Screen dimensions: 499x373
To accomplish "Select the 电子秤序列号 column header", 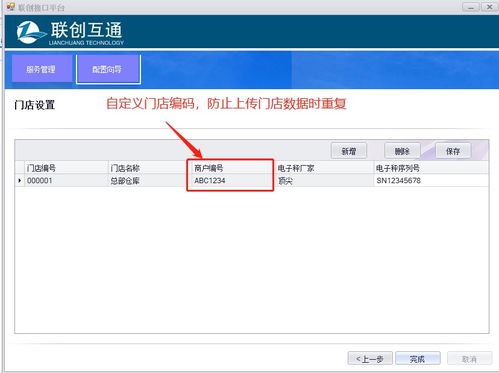I will 431,168.
